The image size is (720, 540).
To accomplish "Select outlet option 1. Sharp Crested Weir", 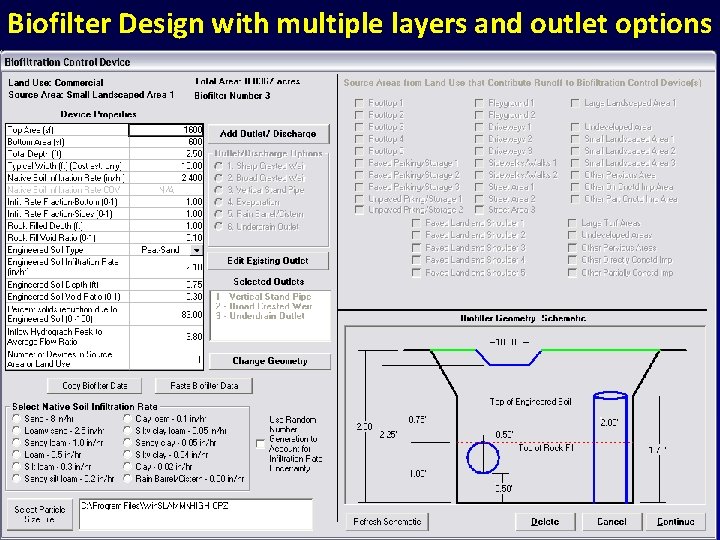I will point(219,166).
